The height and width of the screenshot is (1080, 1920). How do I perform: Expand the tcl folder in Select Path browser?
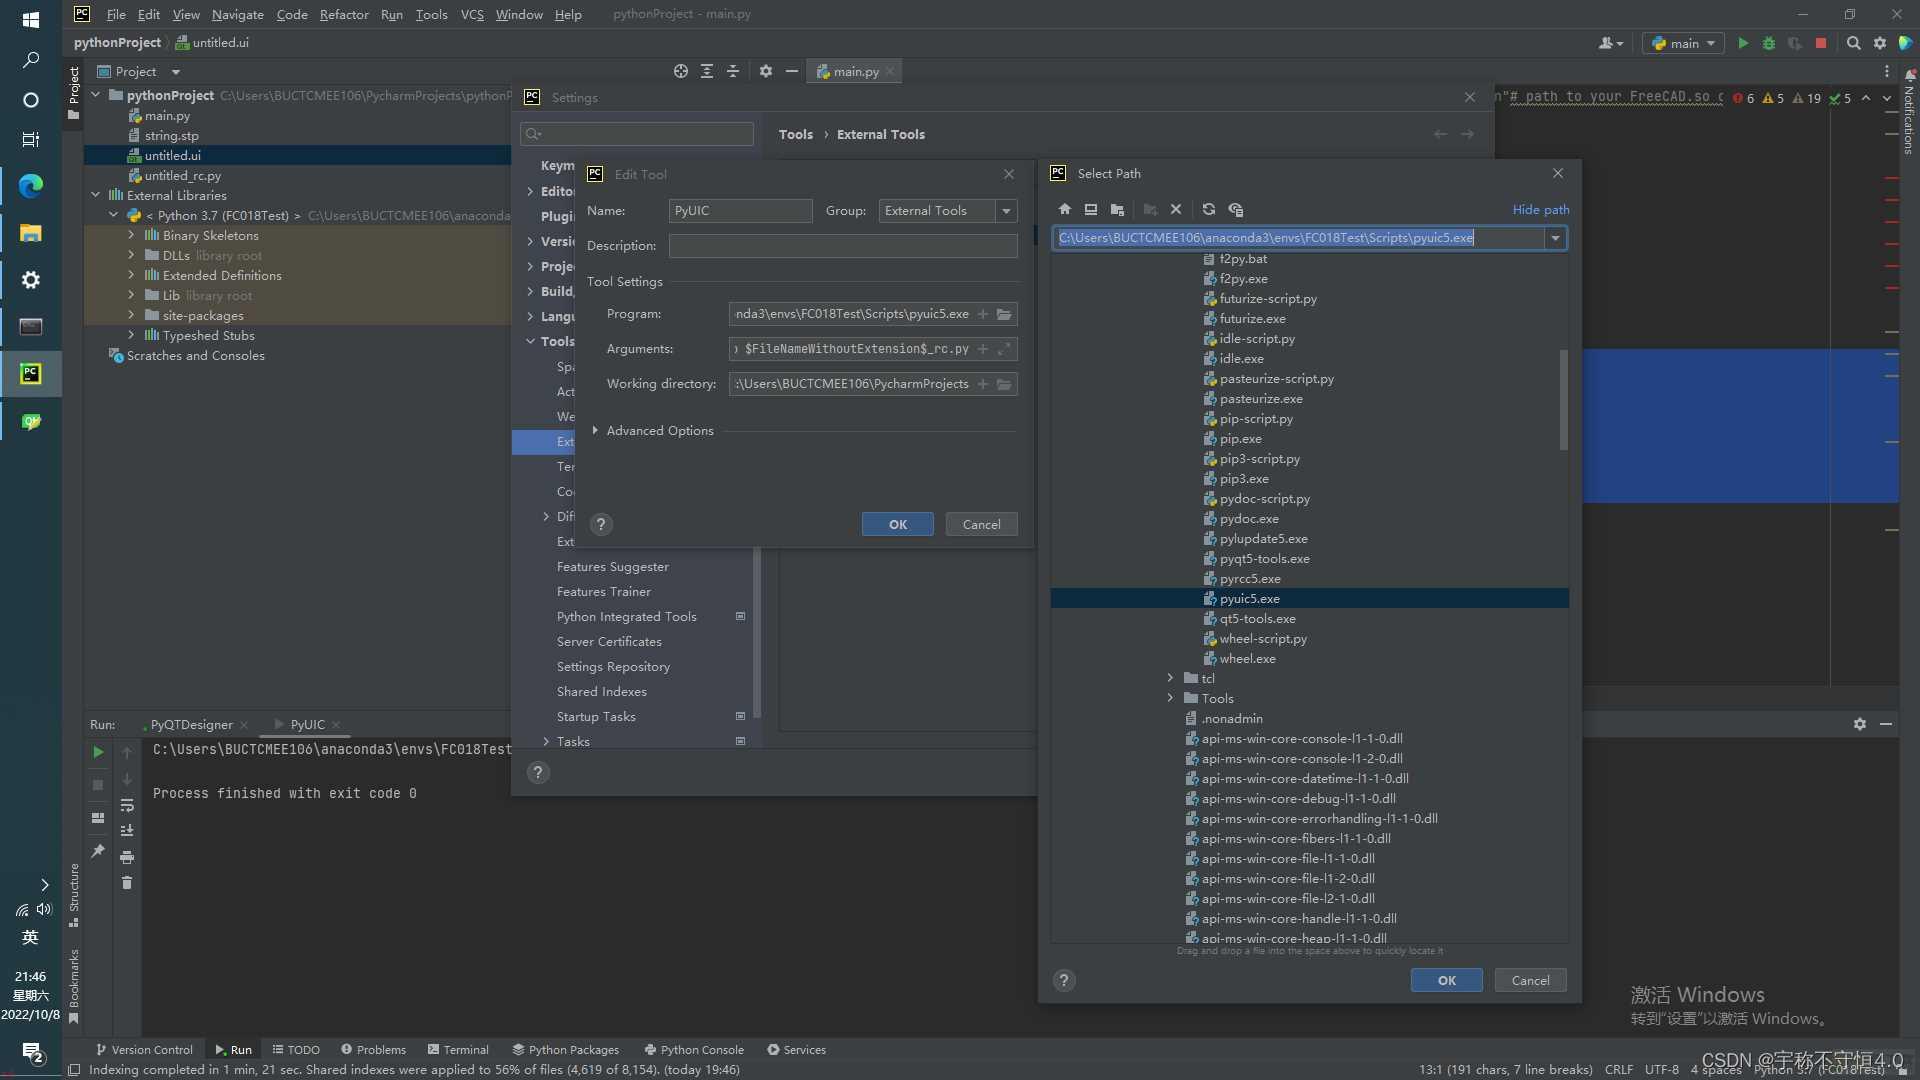(1170, 678)
